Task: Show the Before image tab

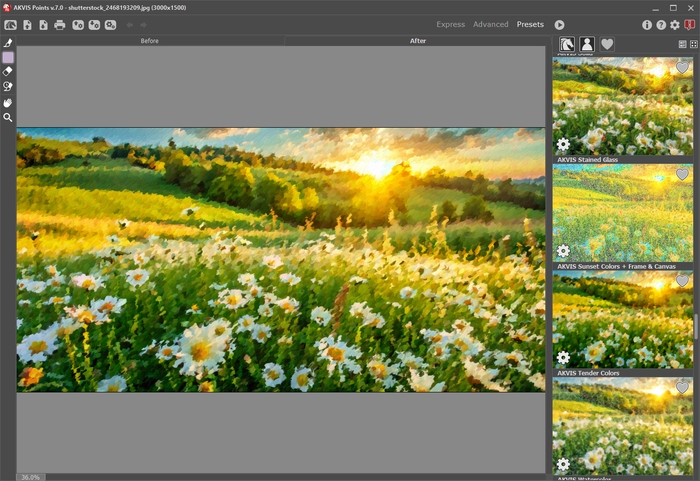Action: click(x=150, y=41)
